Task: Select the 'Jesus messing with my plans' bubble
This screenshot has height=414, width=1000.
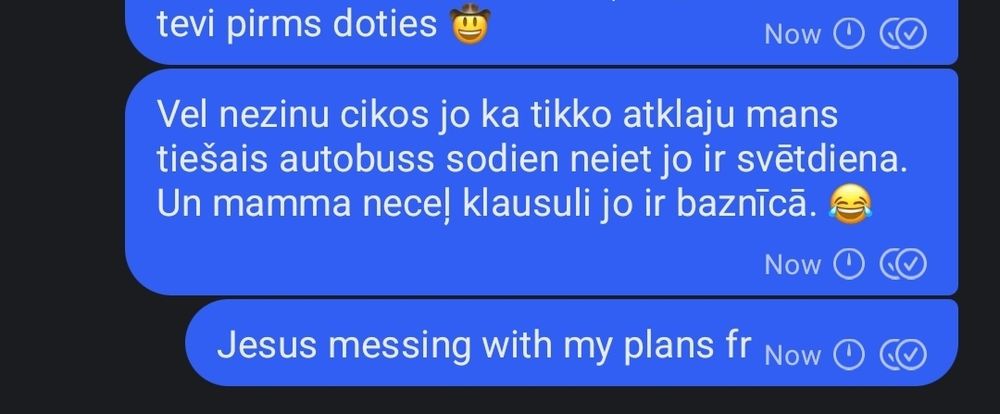Action: tap(571, 343)
